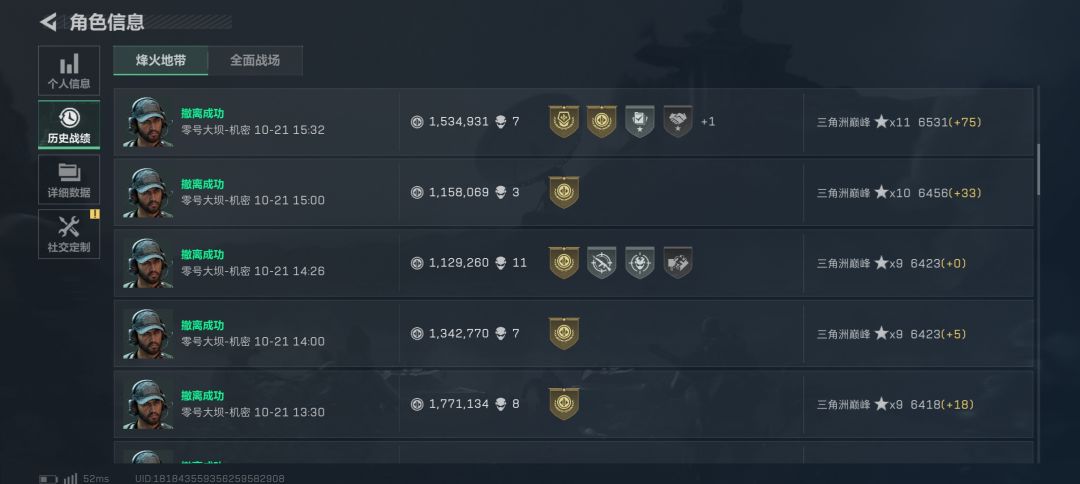Image resolution: width=1080 pixels, height=484 pixels.
Task: Click the match history scrollbar
Action: (x=1038, y=169)
